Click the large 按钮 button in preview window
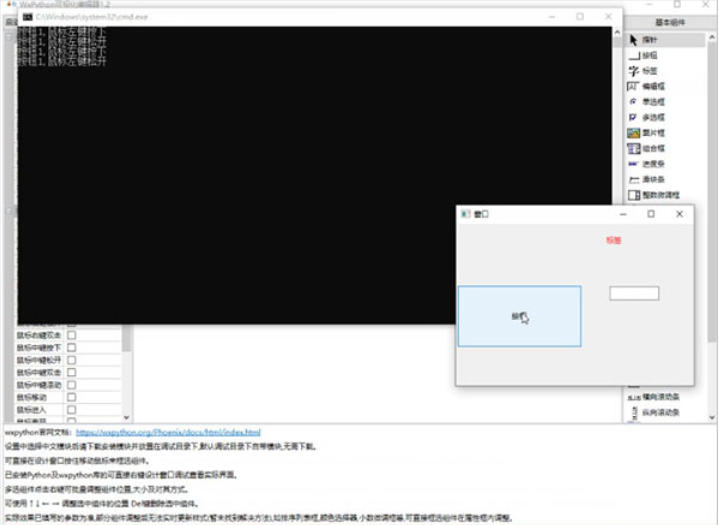Screen dimensions: 719x525 (x=520, y=316)
